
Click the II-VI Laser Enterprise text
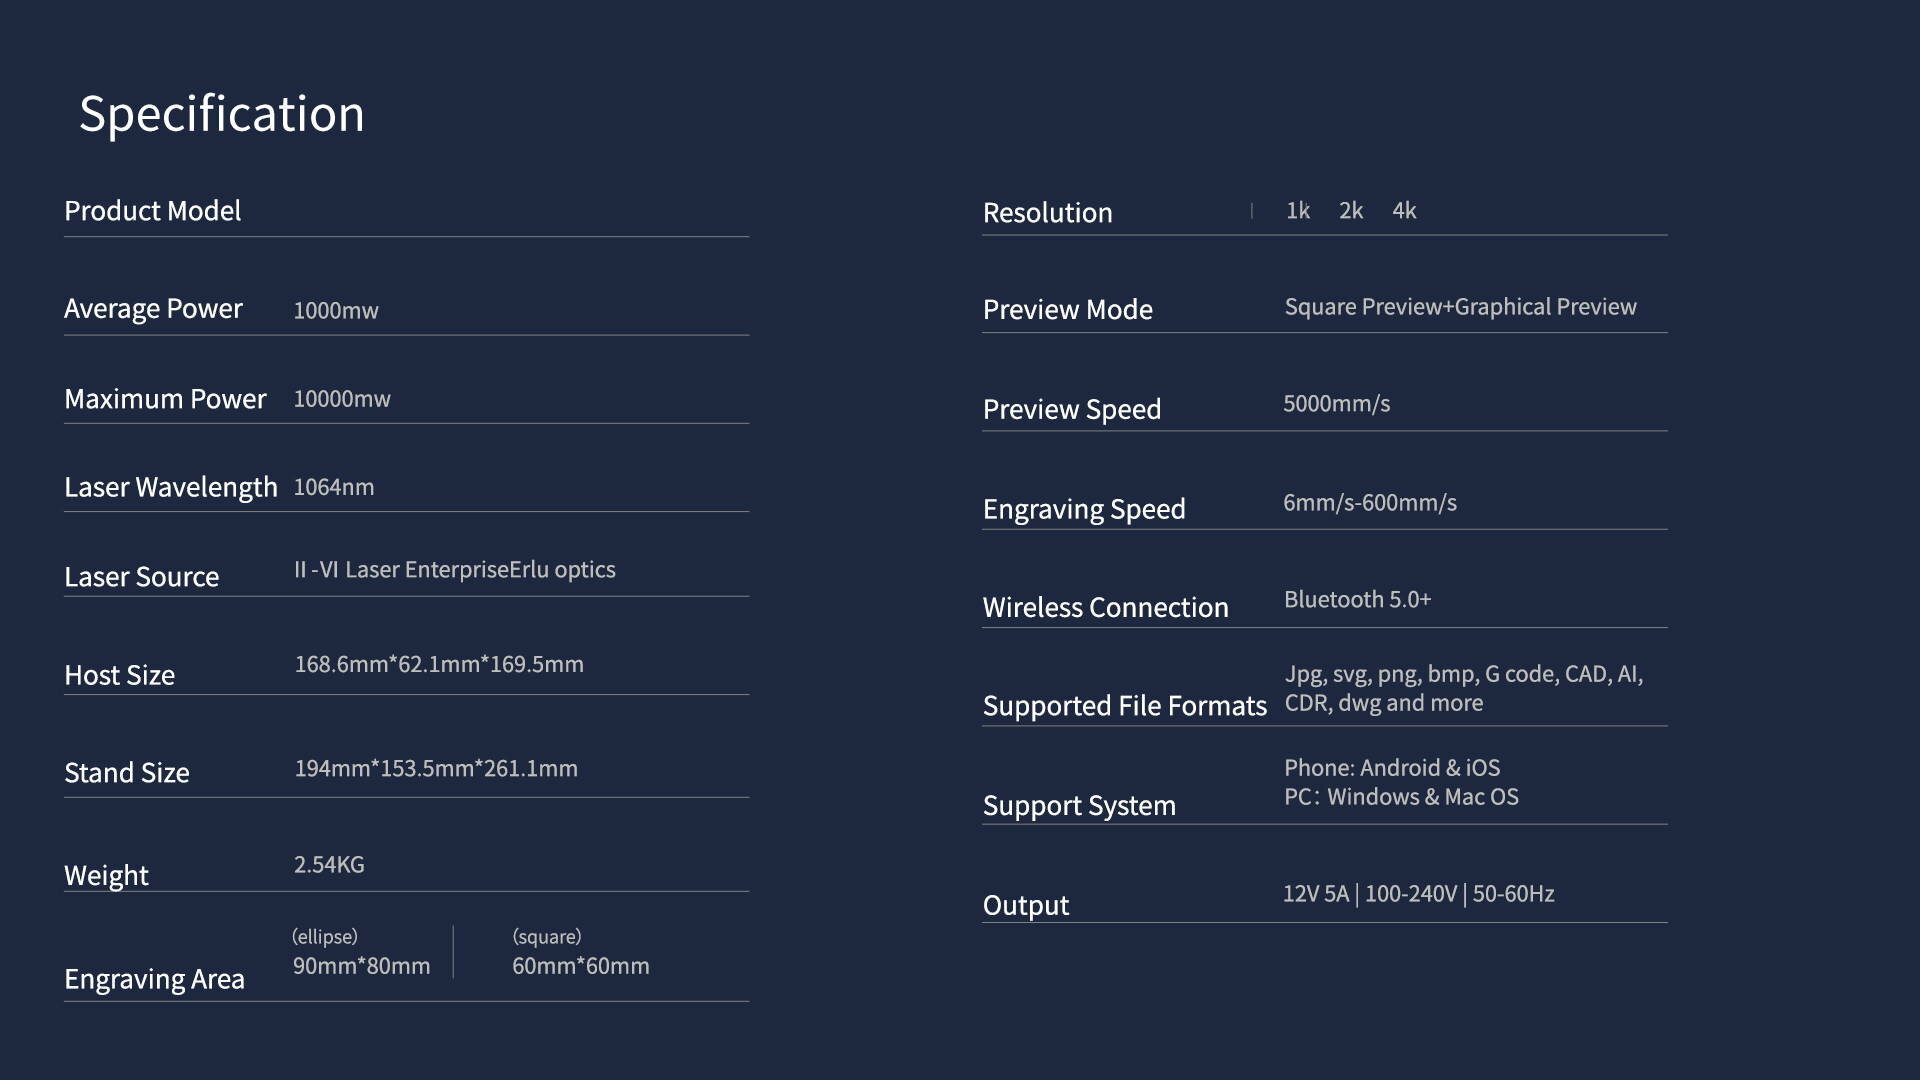[400, 570]
